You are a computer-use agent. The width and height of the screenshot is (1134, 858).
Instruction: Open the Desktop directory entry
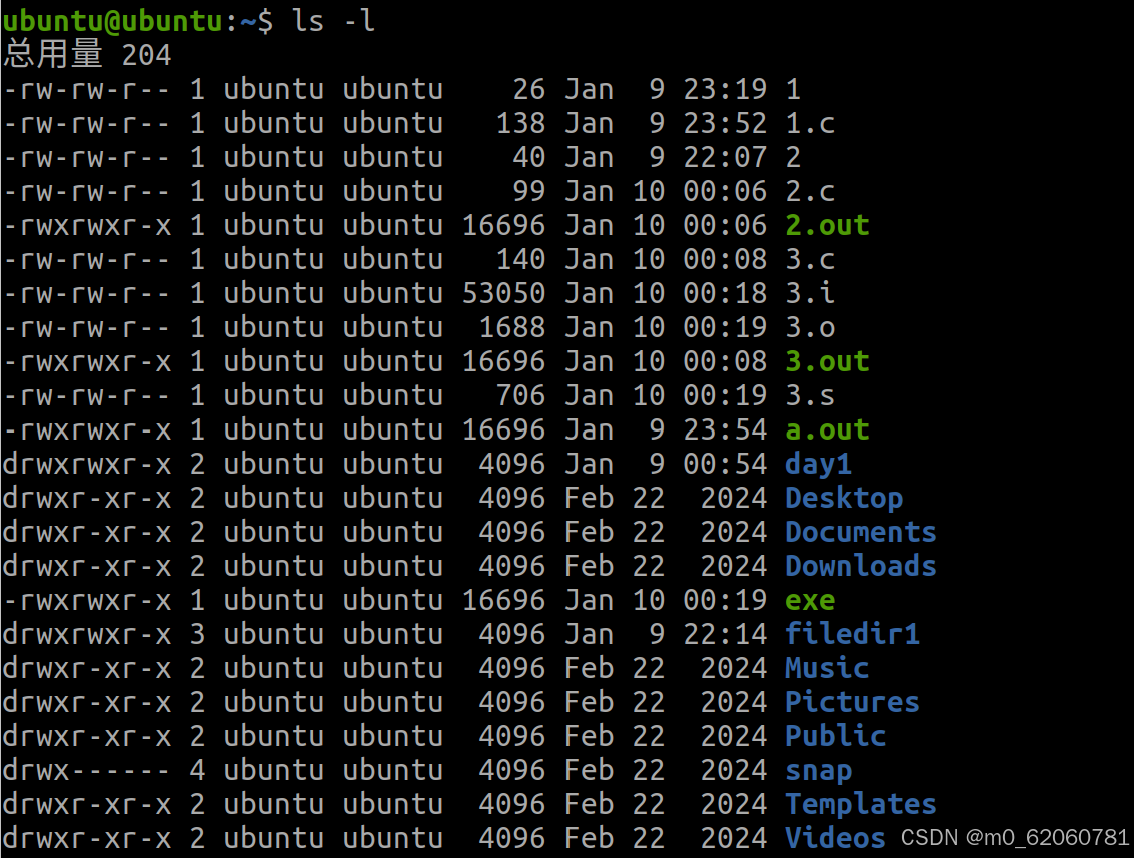(x=843, y=497)
